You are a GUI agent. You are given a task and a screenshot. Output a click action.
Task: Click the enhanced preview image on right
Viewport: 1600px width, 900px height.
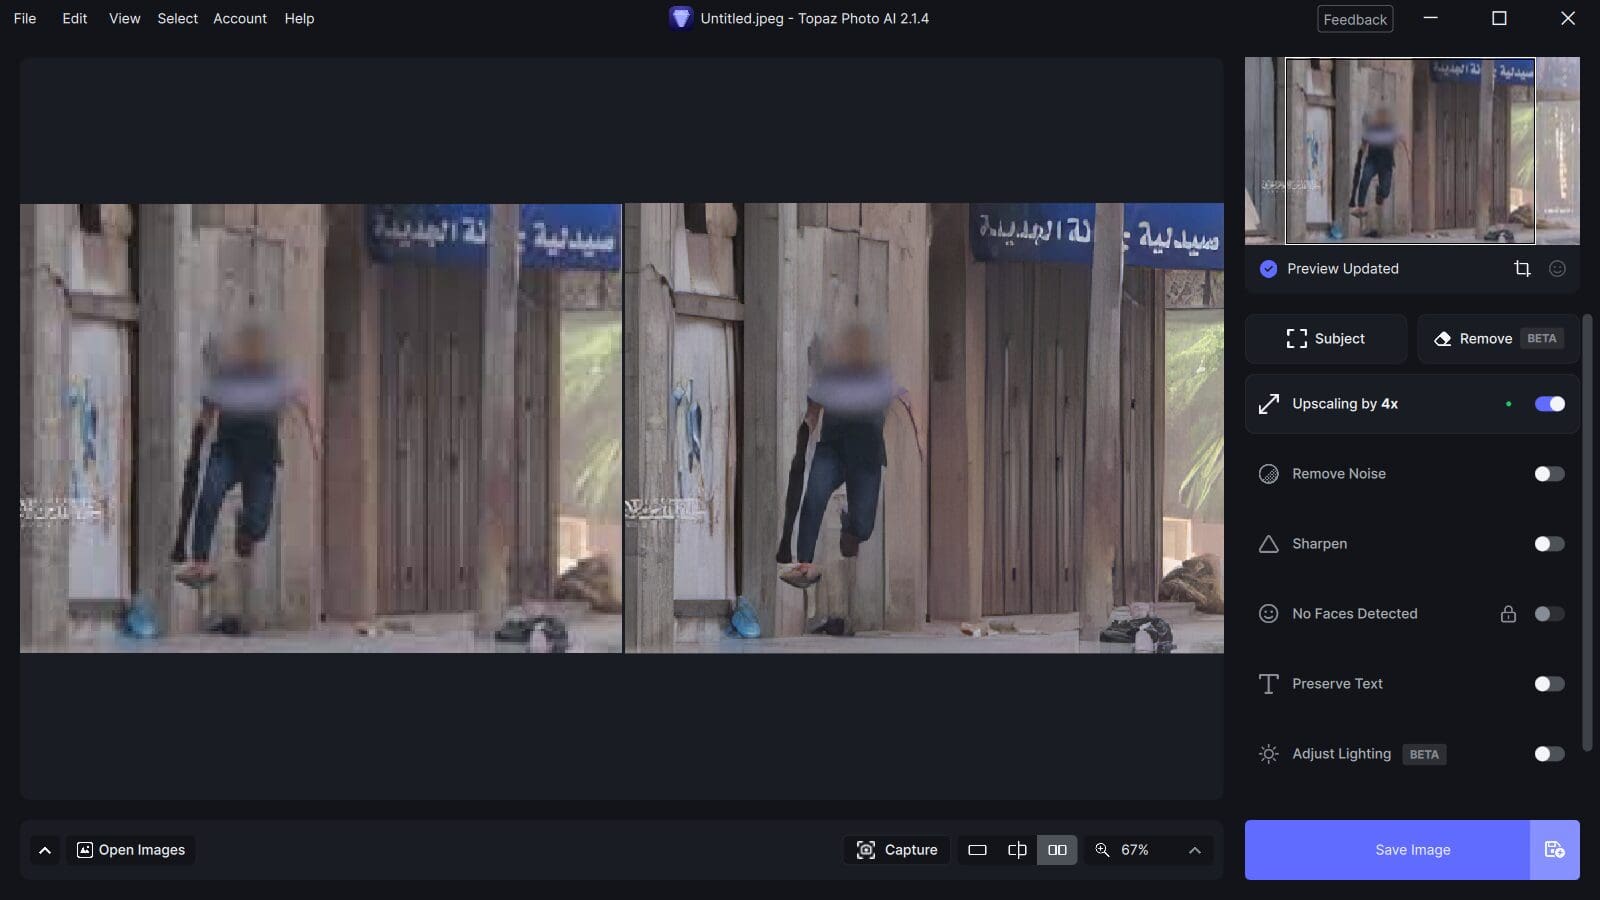[924, 428]
